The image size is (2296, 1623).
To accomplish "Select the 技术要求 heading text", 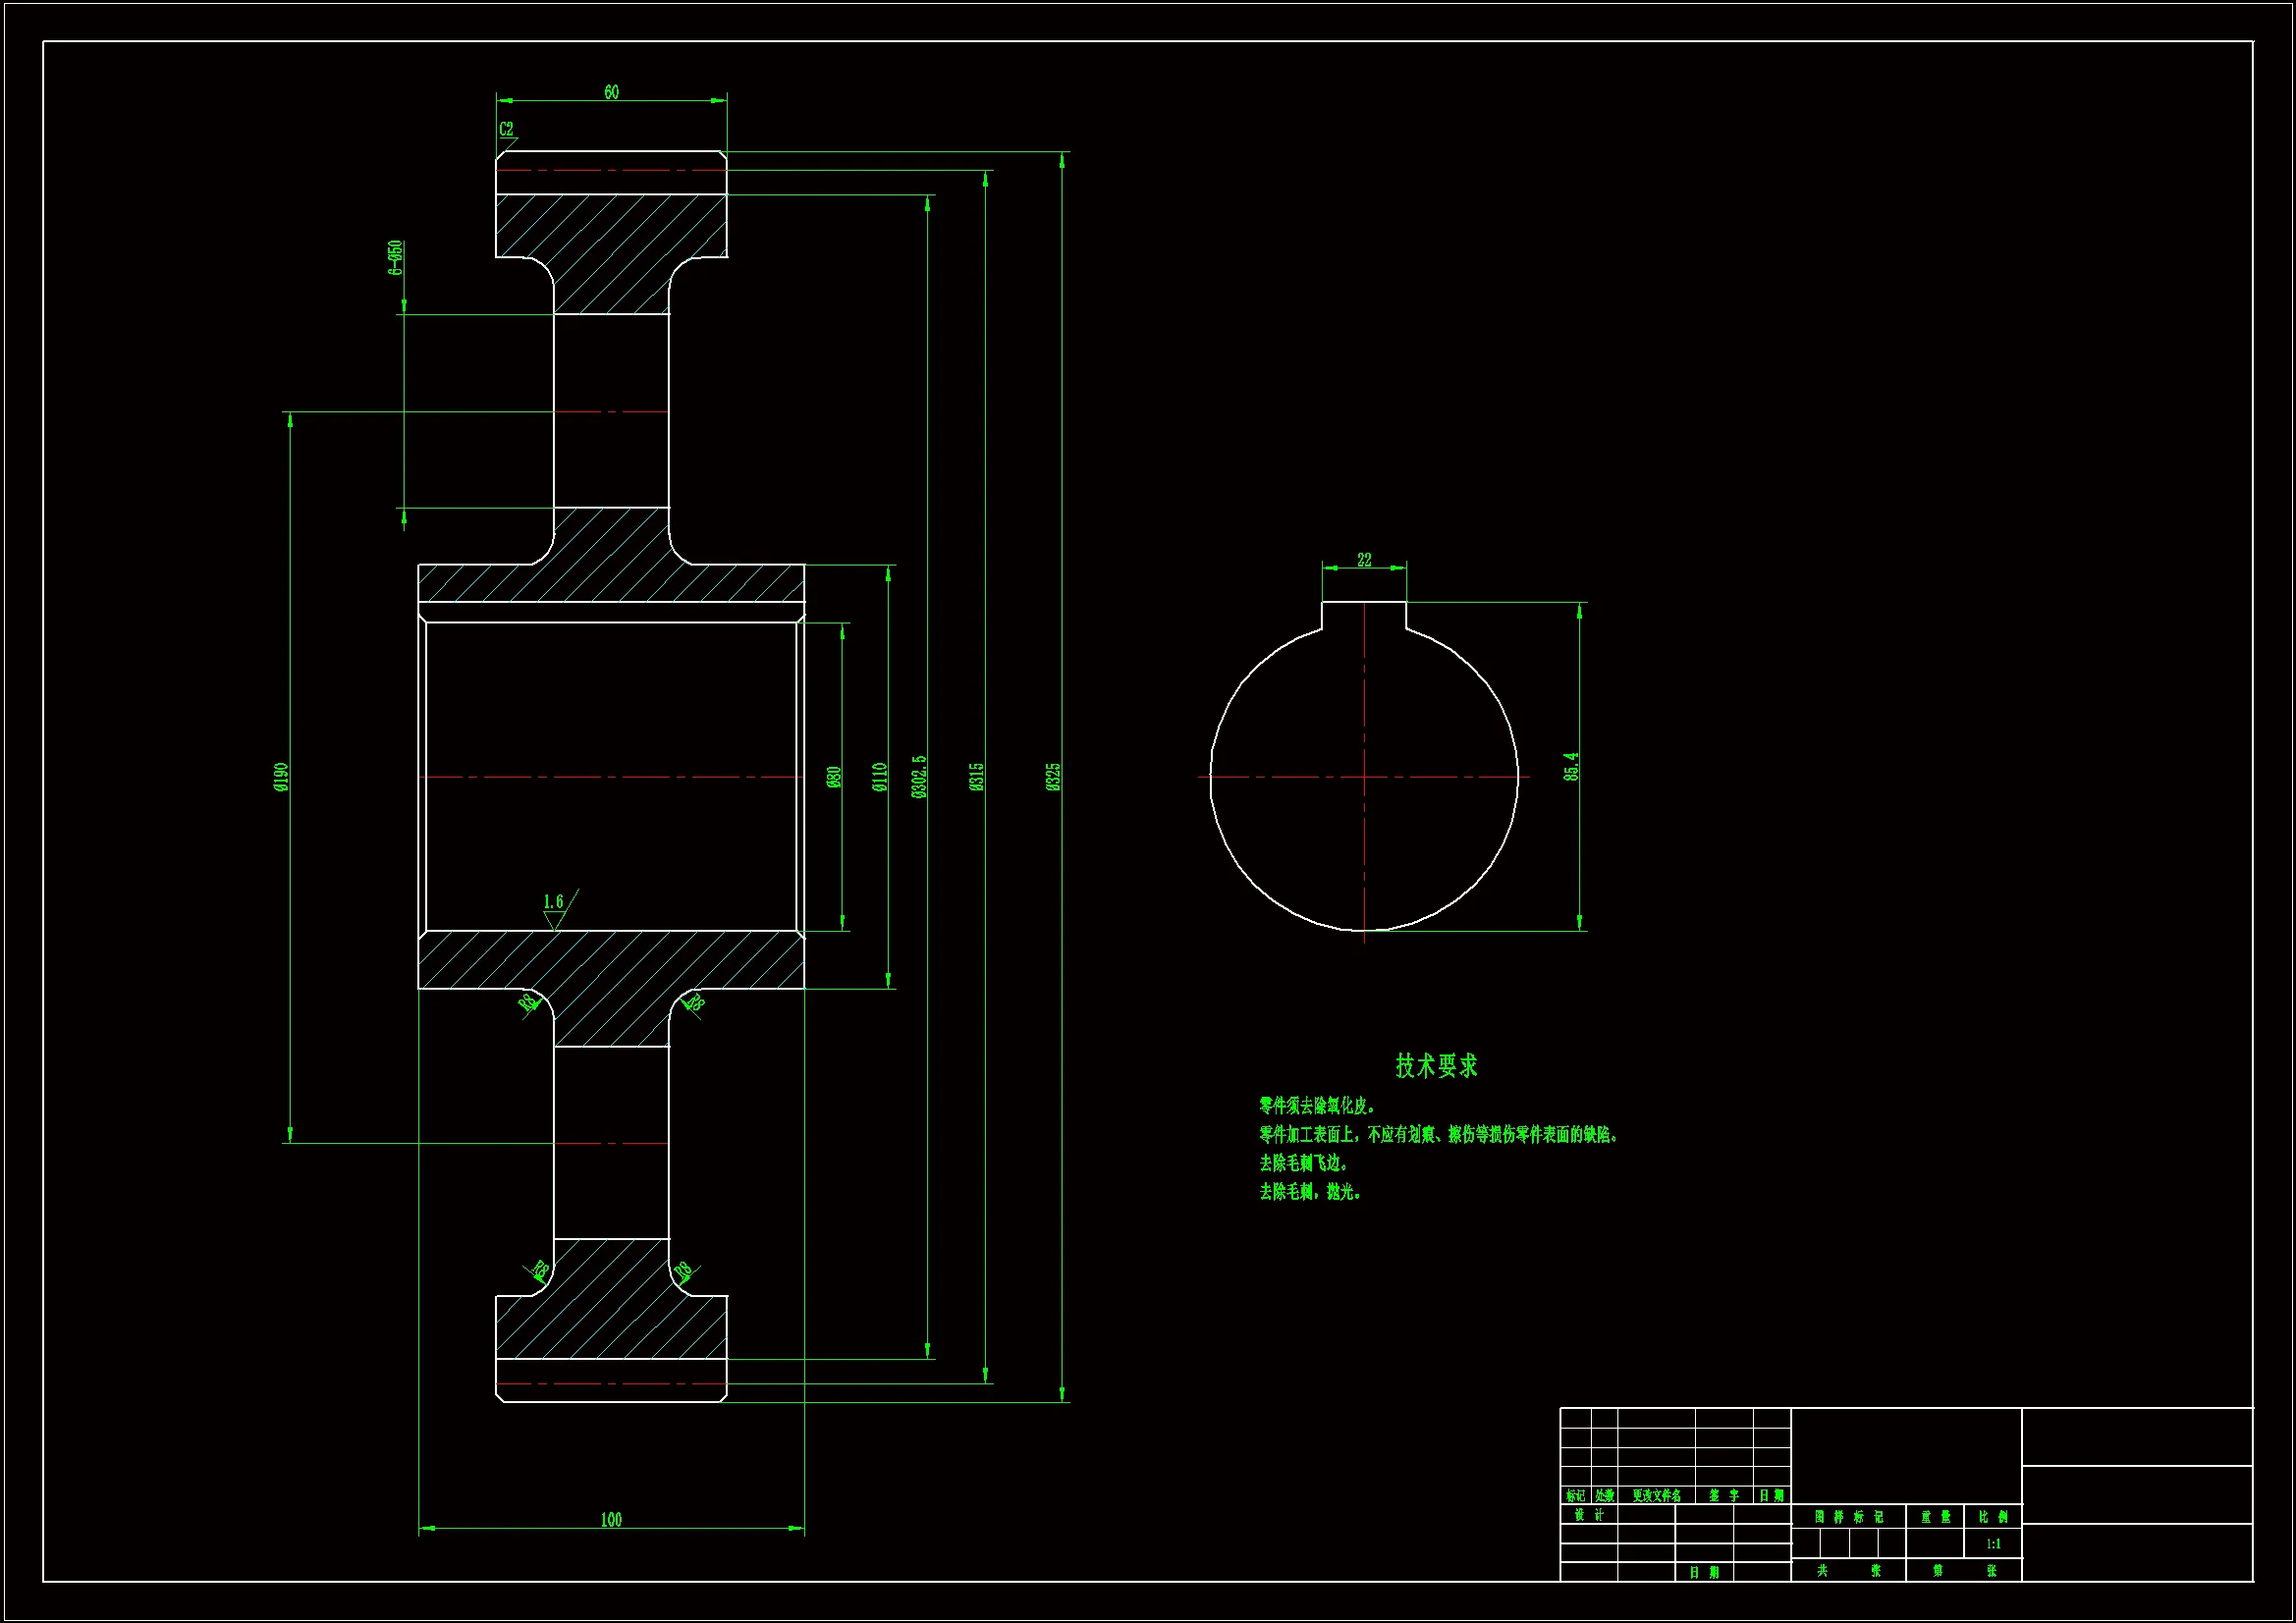I will [1436, 1066].
